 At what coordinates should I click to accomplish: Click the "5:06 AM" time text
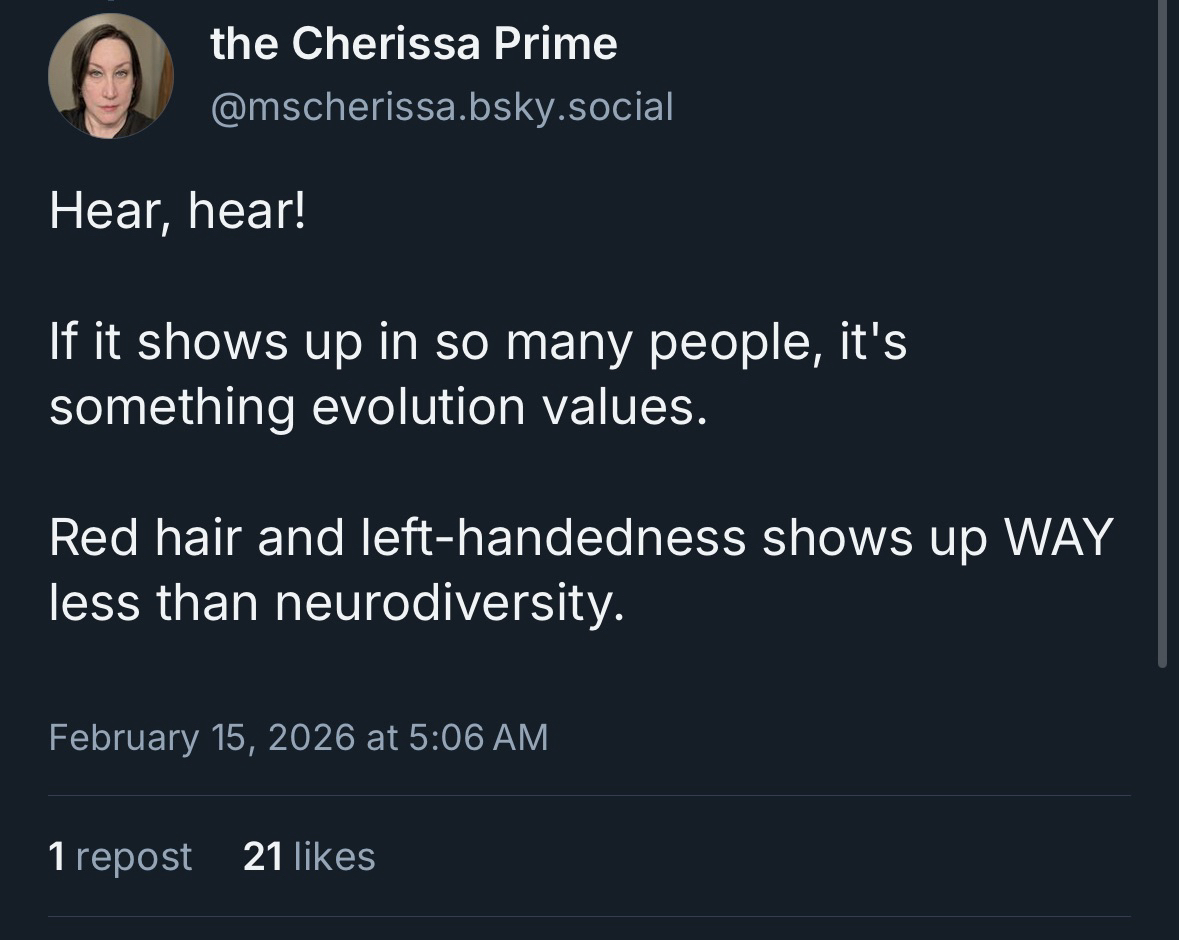click(x=478, y=737)
